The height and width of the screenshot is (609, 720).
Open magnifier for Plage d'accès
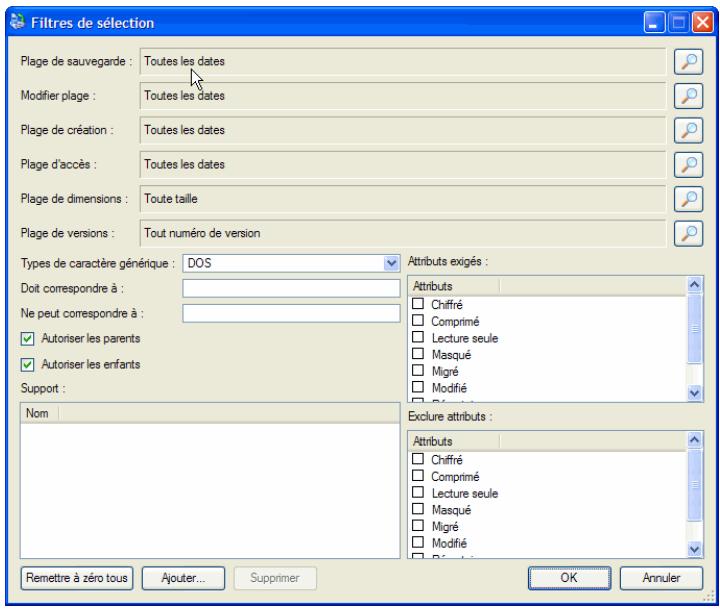[x=688, y=165]
